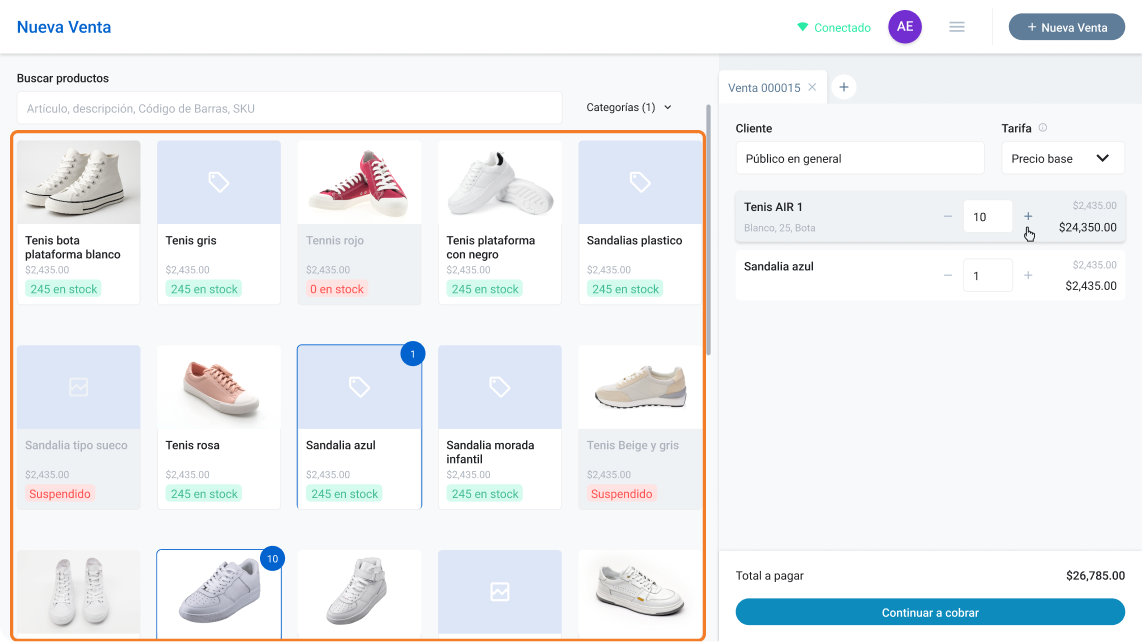This screenshot has width=1142, height=642.
Task: Click the Nueva Venta page title
Action: tap(64, 27)
